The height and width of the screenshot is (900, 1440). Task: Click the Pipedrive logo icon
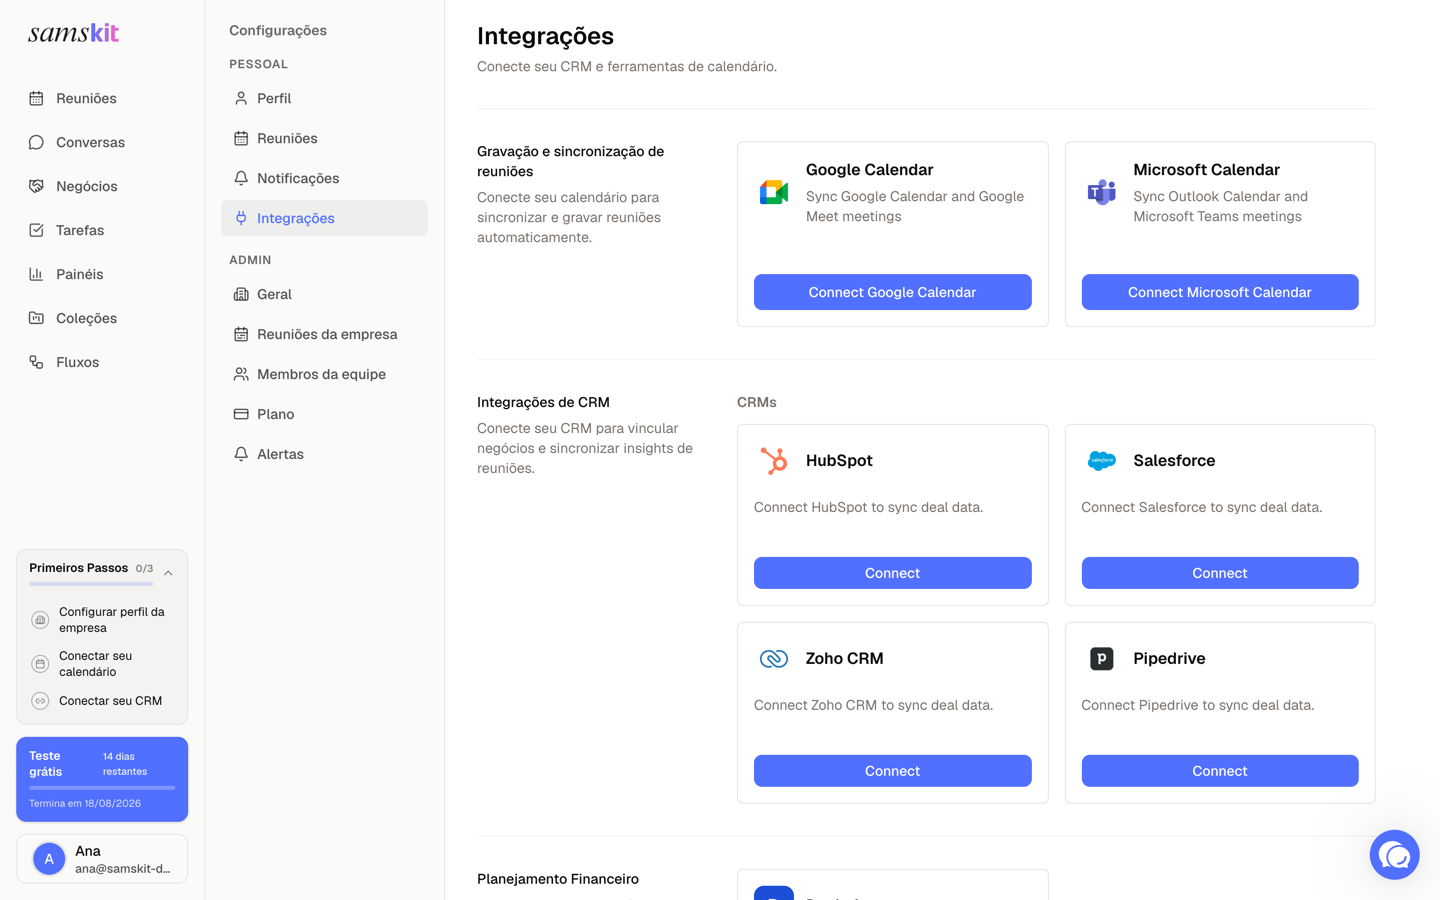click(x=1101, y=658)
